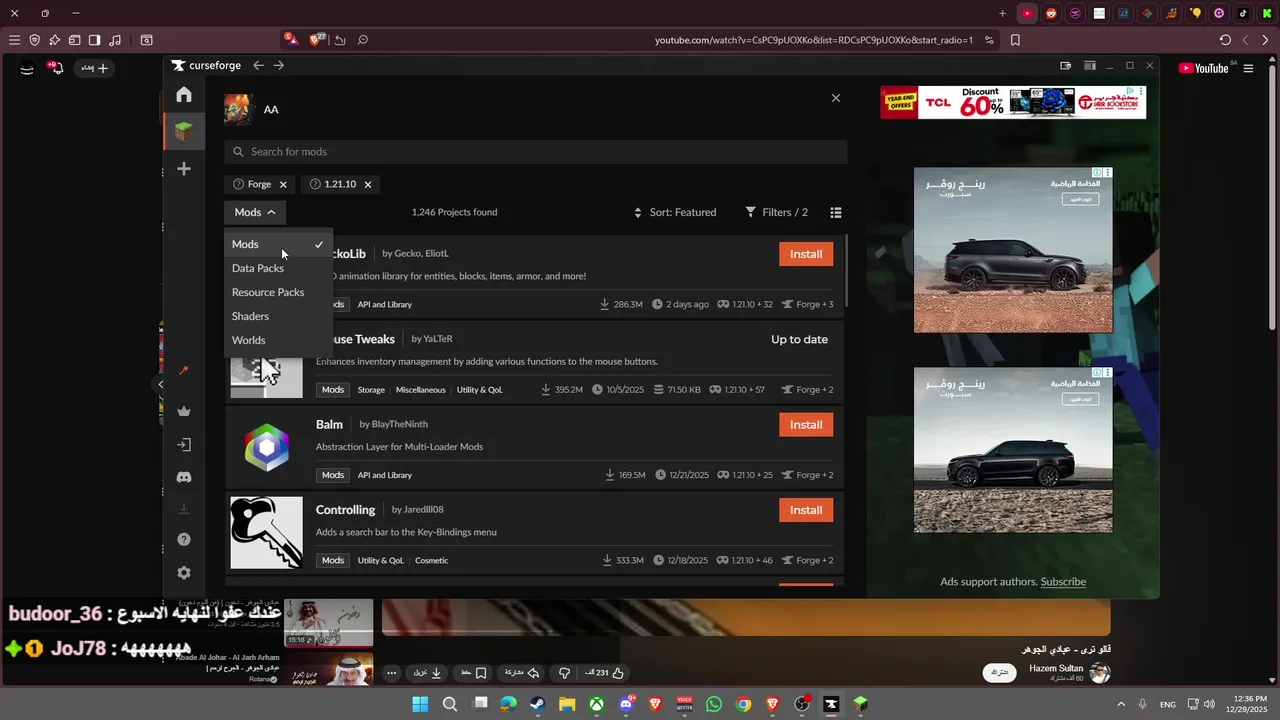
Task: Select Mods in the category menu
Action: [x=278, y=244]
